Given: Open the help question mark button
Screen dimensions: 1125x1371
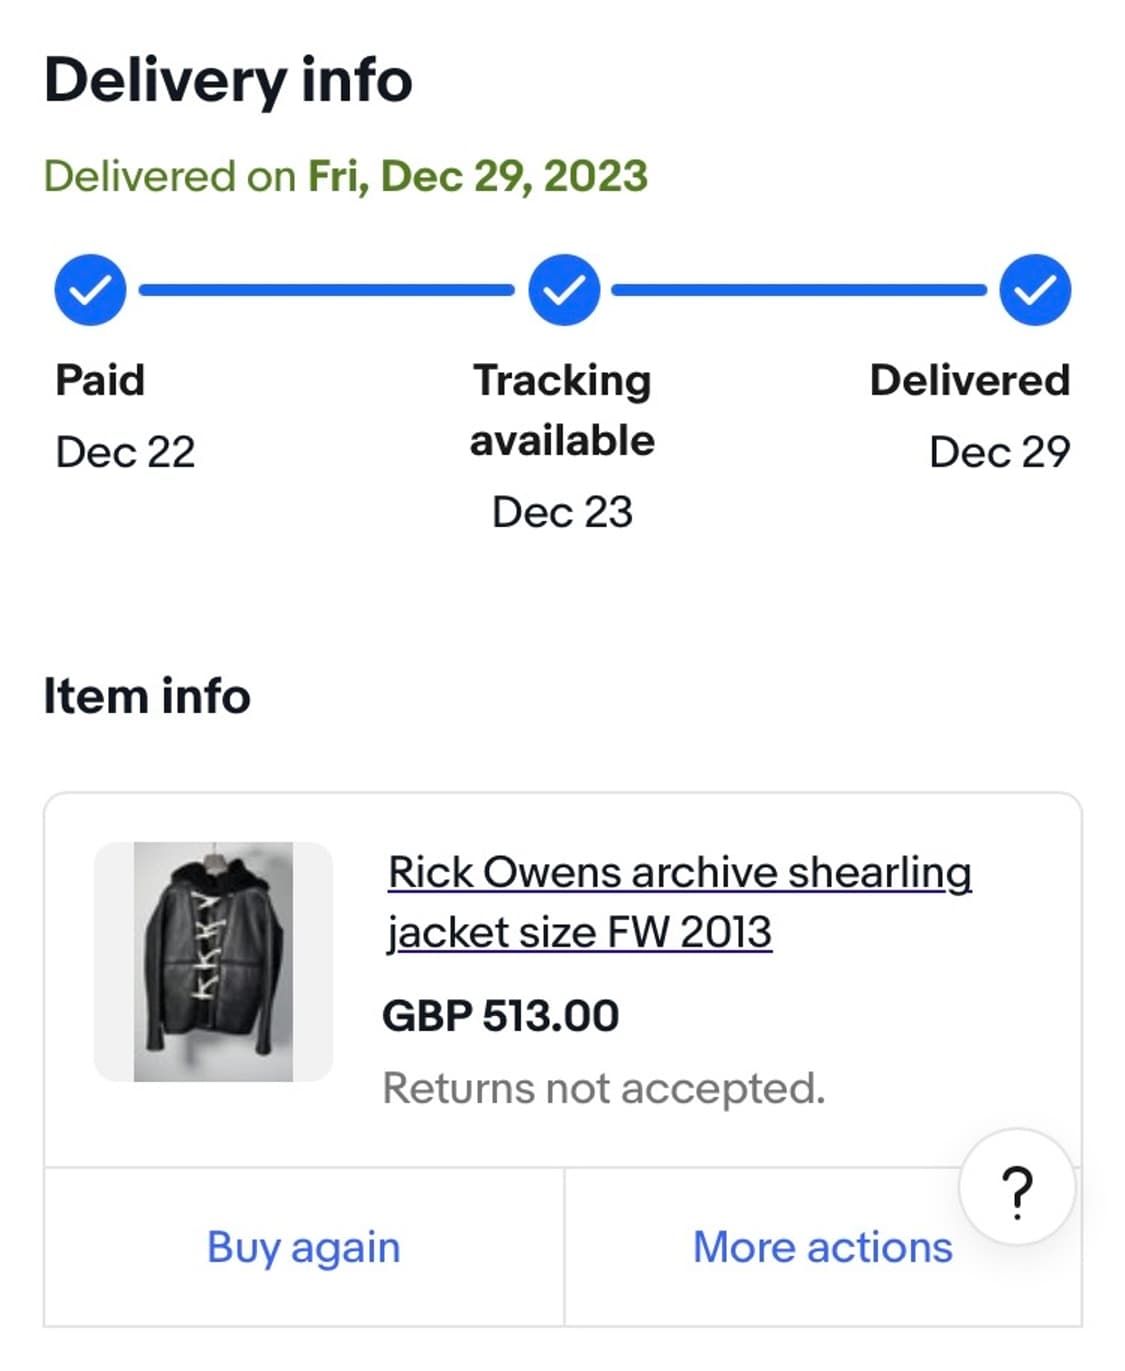Looking at the screenshot, I should click(x=1017, y=1190).
